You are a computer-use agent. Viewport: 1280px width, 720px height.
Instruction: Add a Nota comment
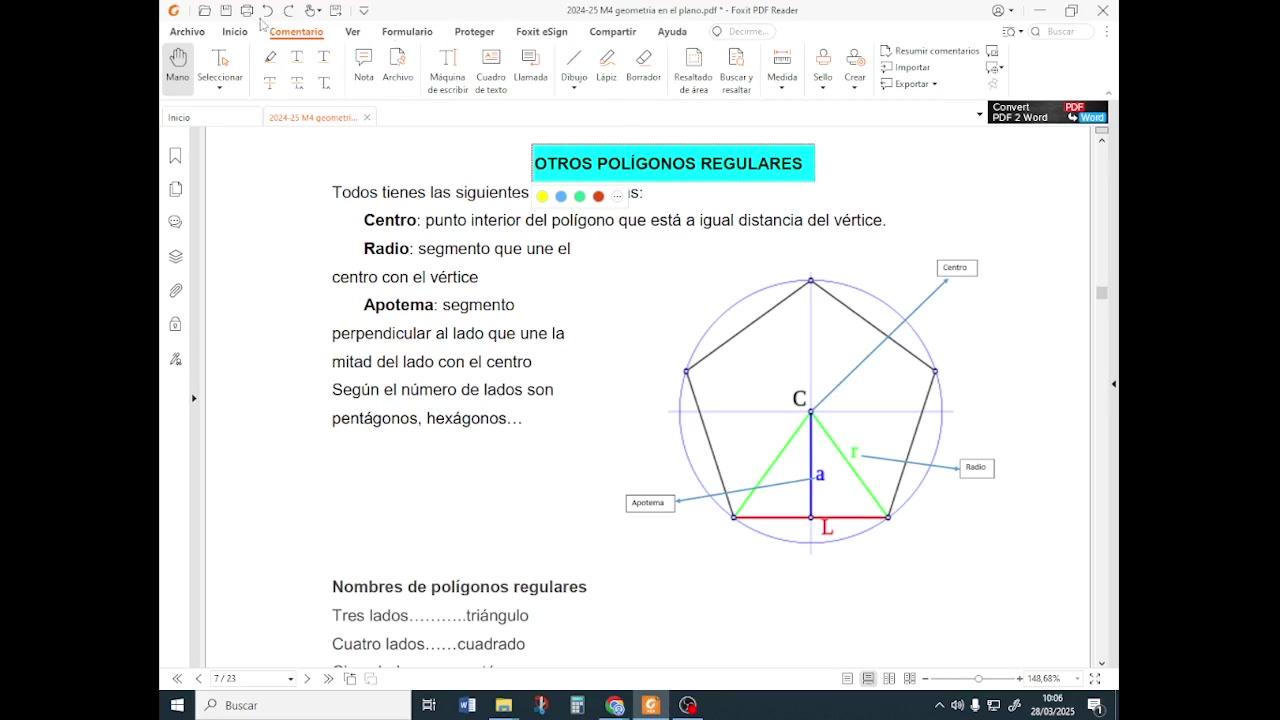(x=364, y=65)
